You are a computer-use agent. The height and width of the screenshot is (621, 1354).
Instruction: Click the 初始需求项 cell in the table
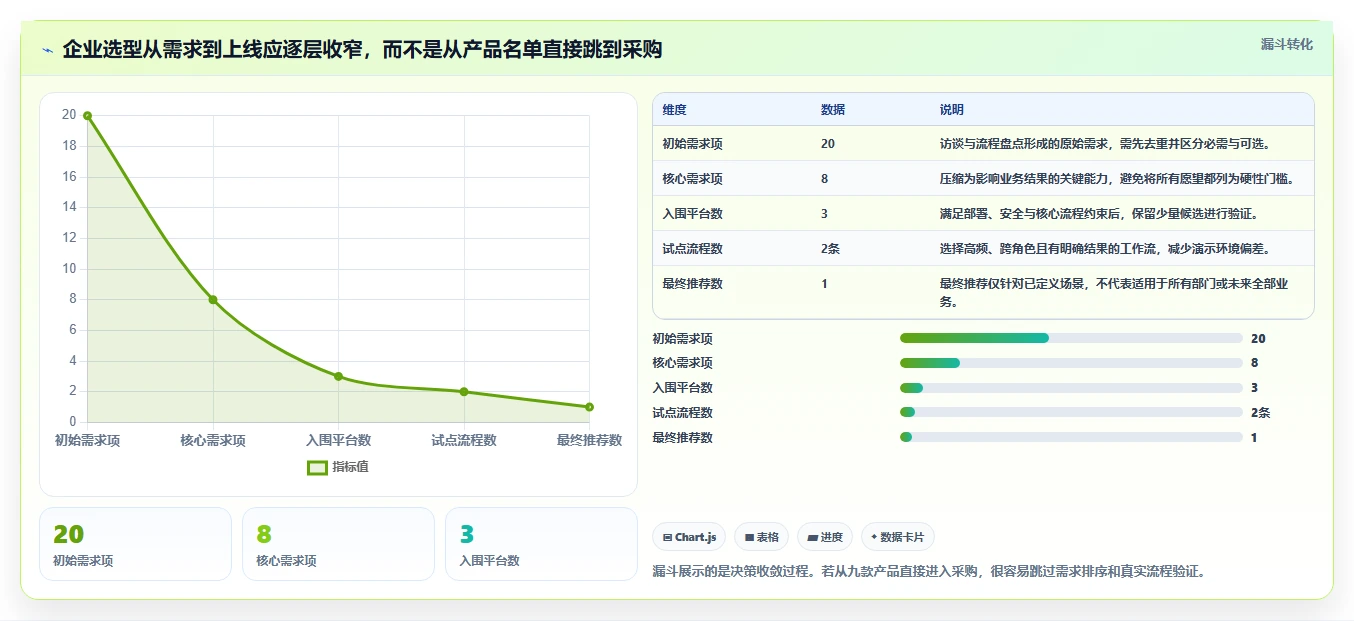(x=692, y=144)
